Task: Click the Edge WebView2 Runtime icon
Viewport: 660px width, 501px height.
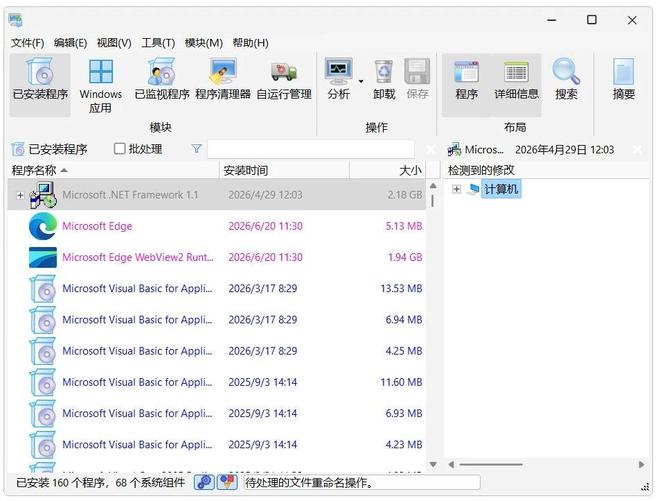Action: tap(43, 257)
